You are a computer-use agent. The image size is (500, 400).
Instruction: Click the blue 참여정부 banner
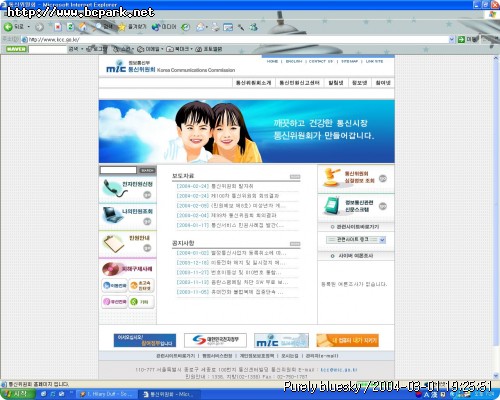[x=145, y=340]
